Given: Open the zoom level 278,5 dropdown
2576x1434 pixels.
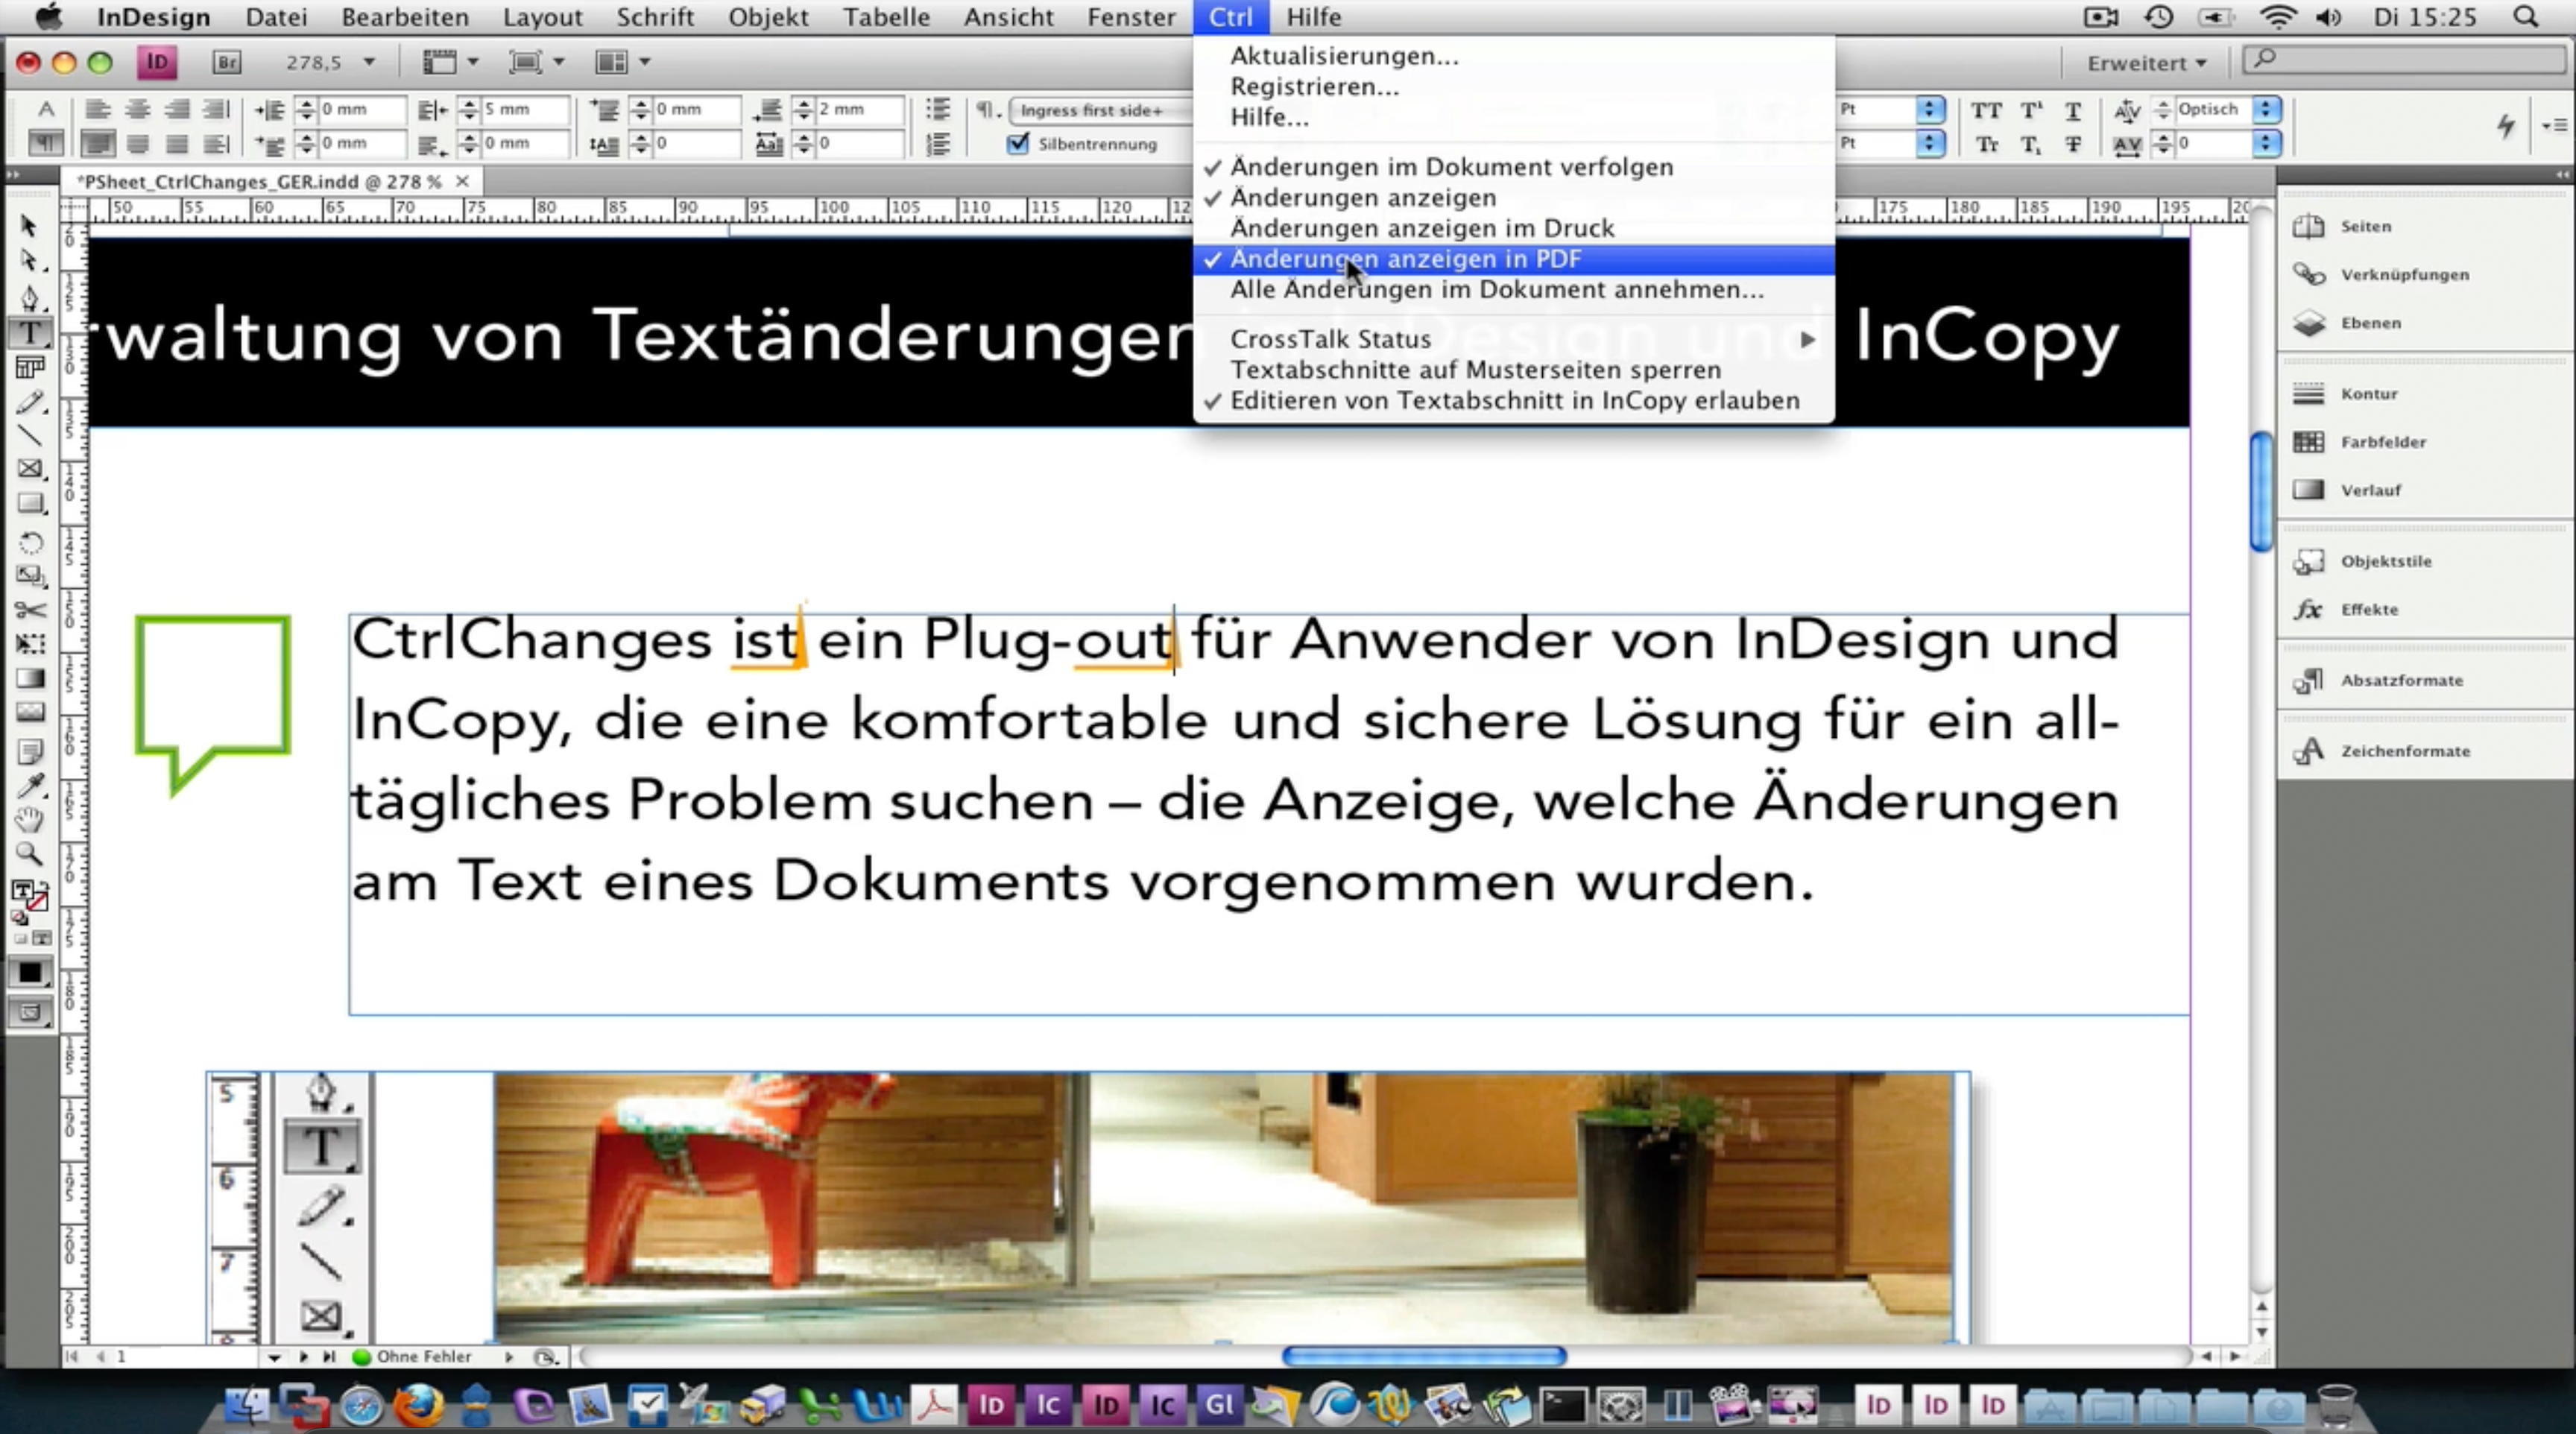Looking at the screenshot, I should 369,62.
